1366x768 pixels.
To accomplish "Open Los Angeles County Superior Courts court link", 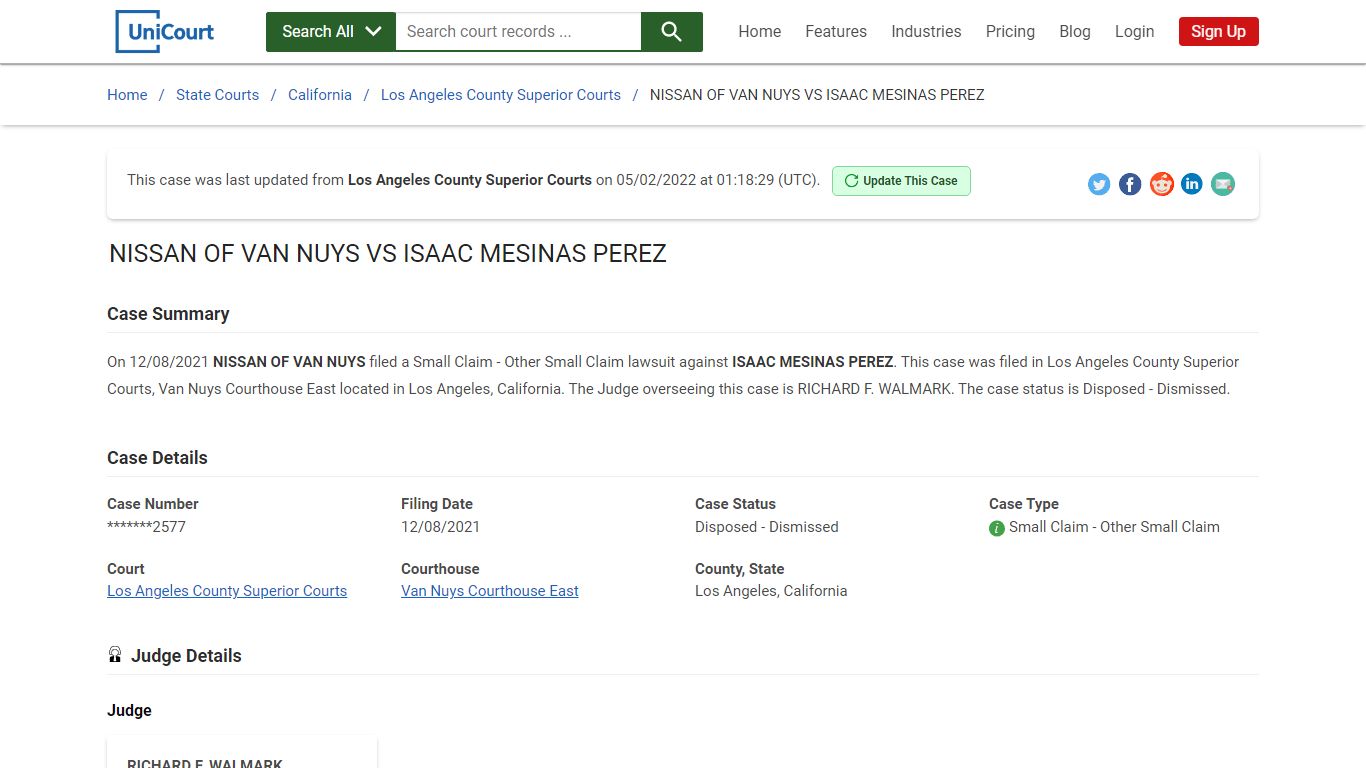I will (x=227, y=591).
